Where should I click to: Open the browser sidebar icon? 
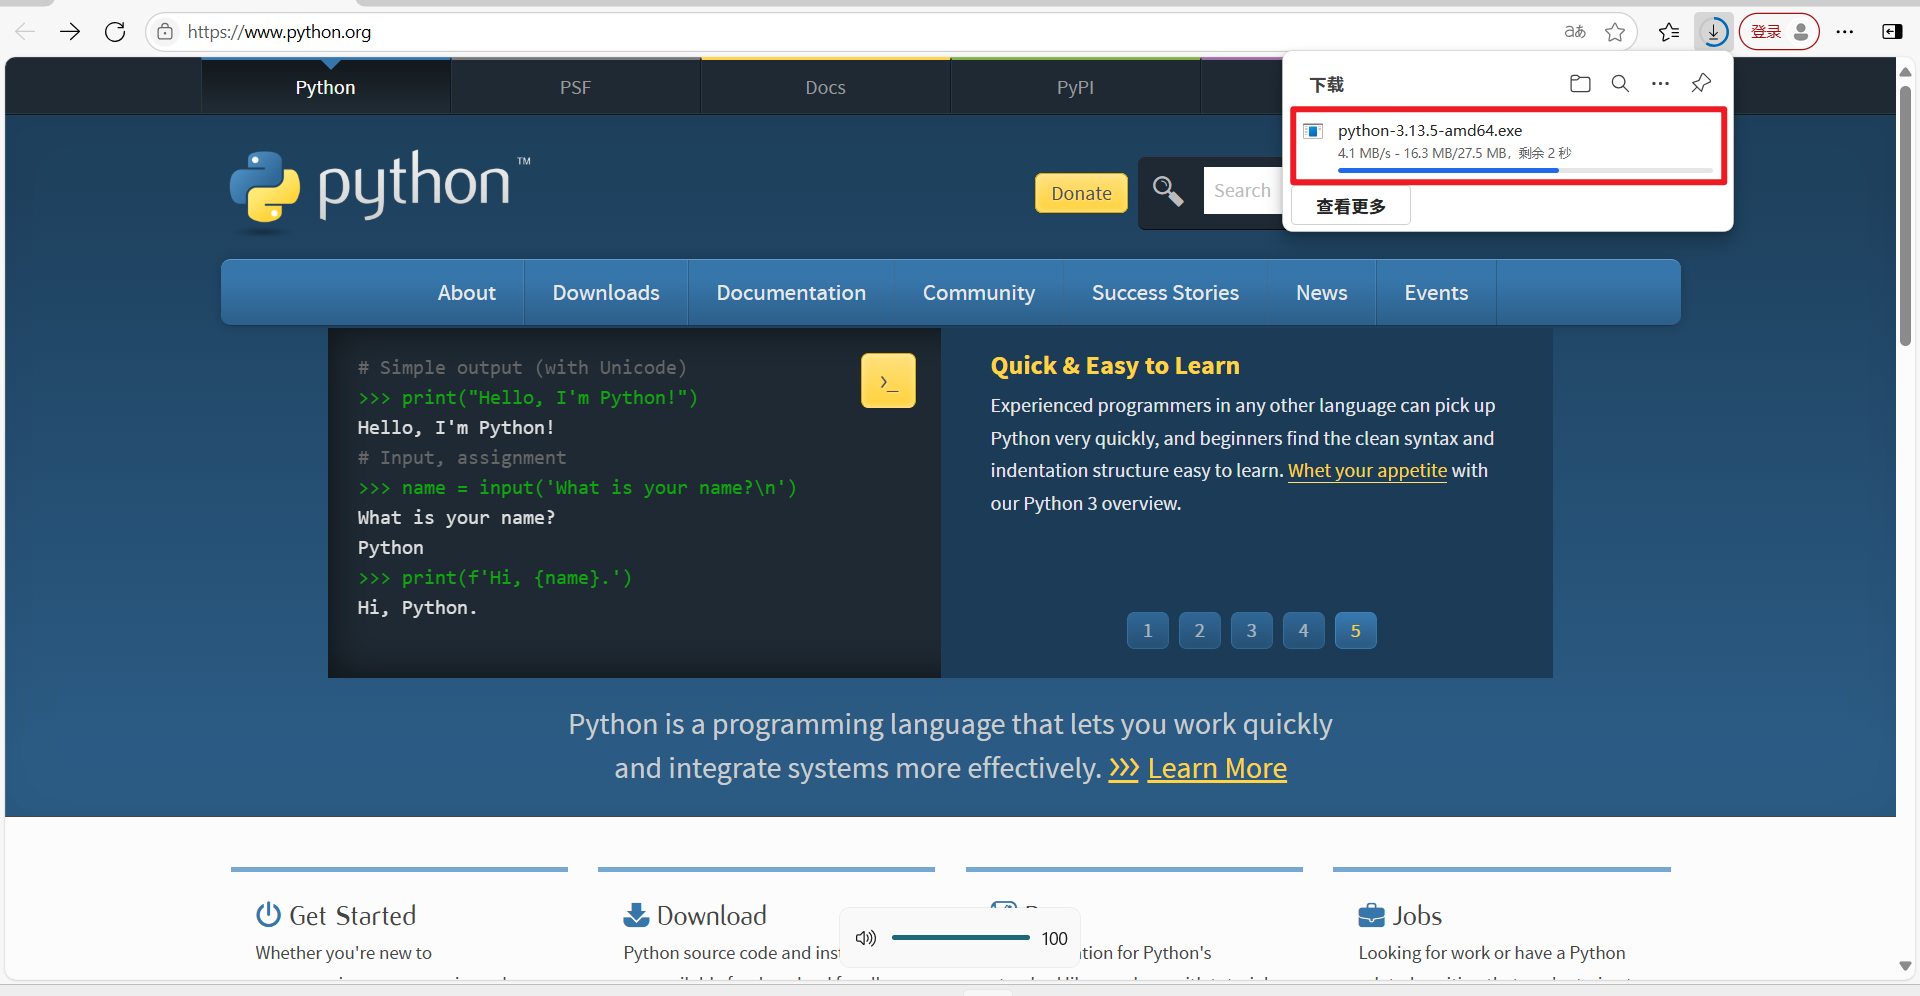tap(1892, 32)
